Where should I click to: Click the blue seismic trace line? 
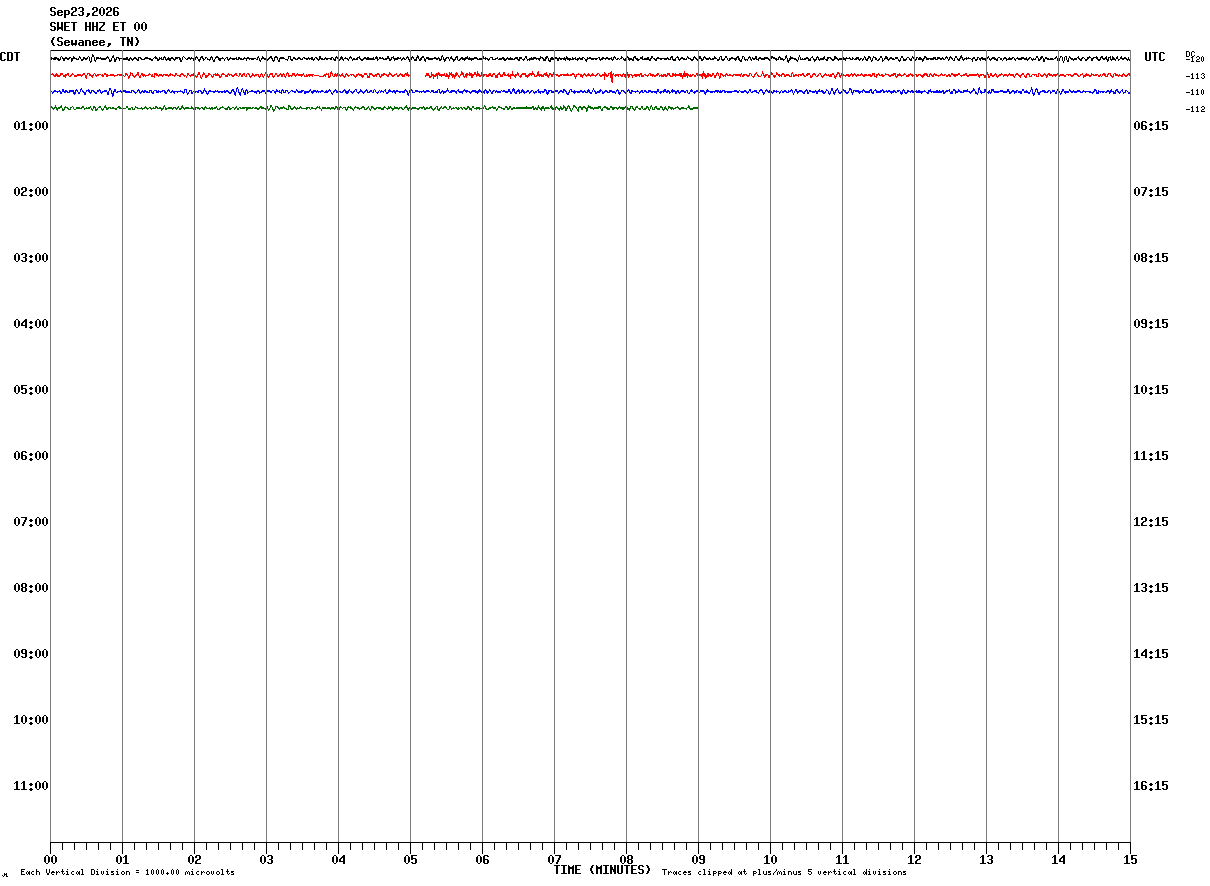click(x=590, y=91)
